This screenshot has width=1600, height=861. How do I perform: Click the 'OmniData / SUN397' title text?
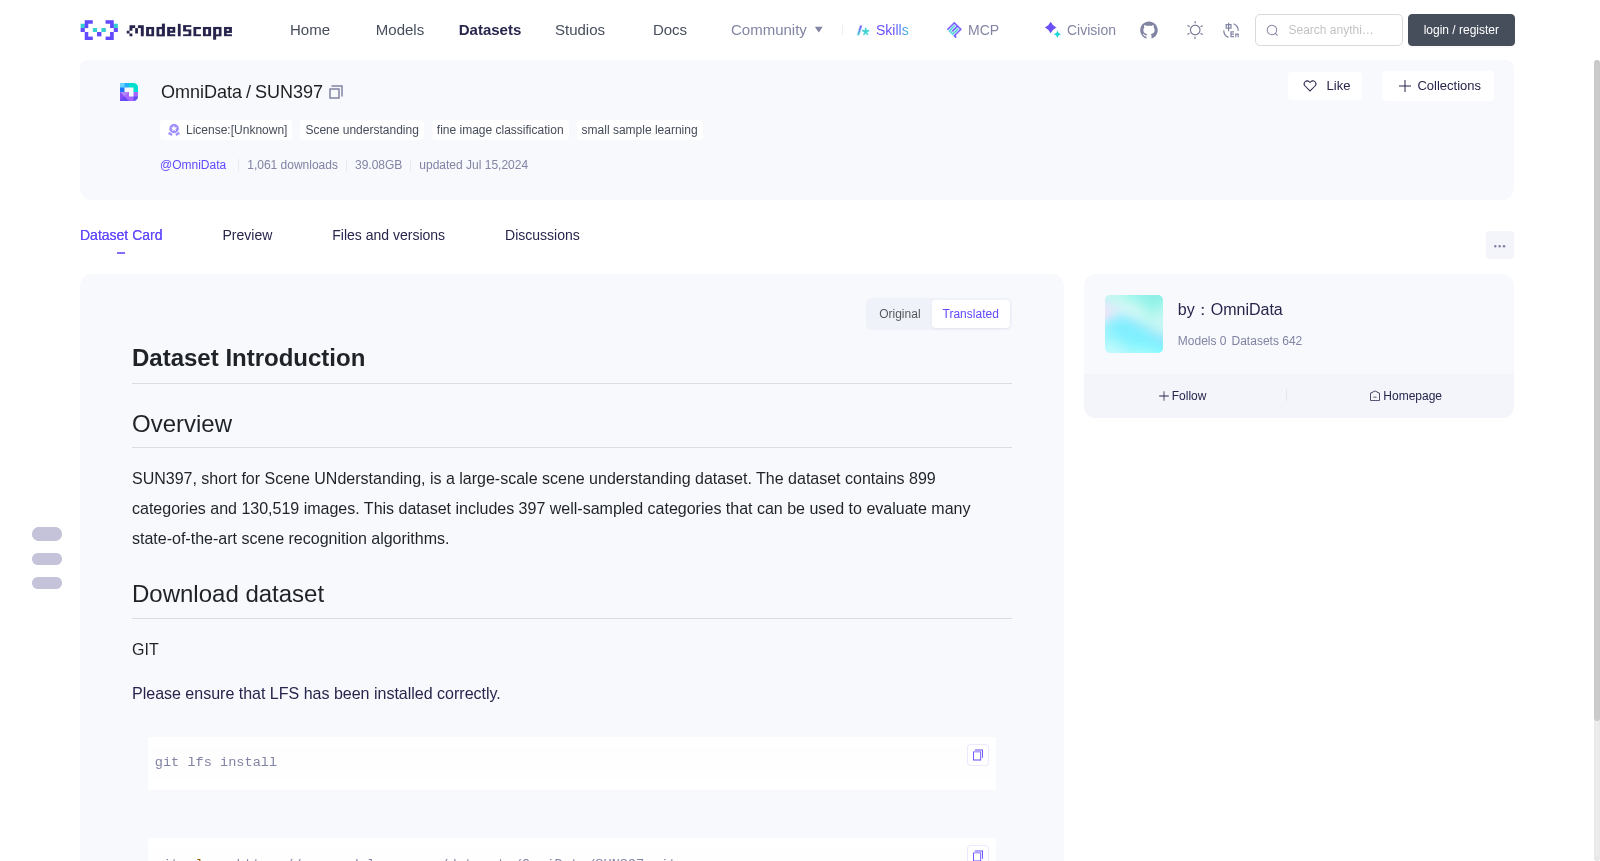(242, 92)
